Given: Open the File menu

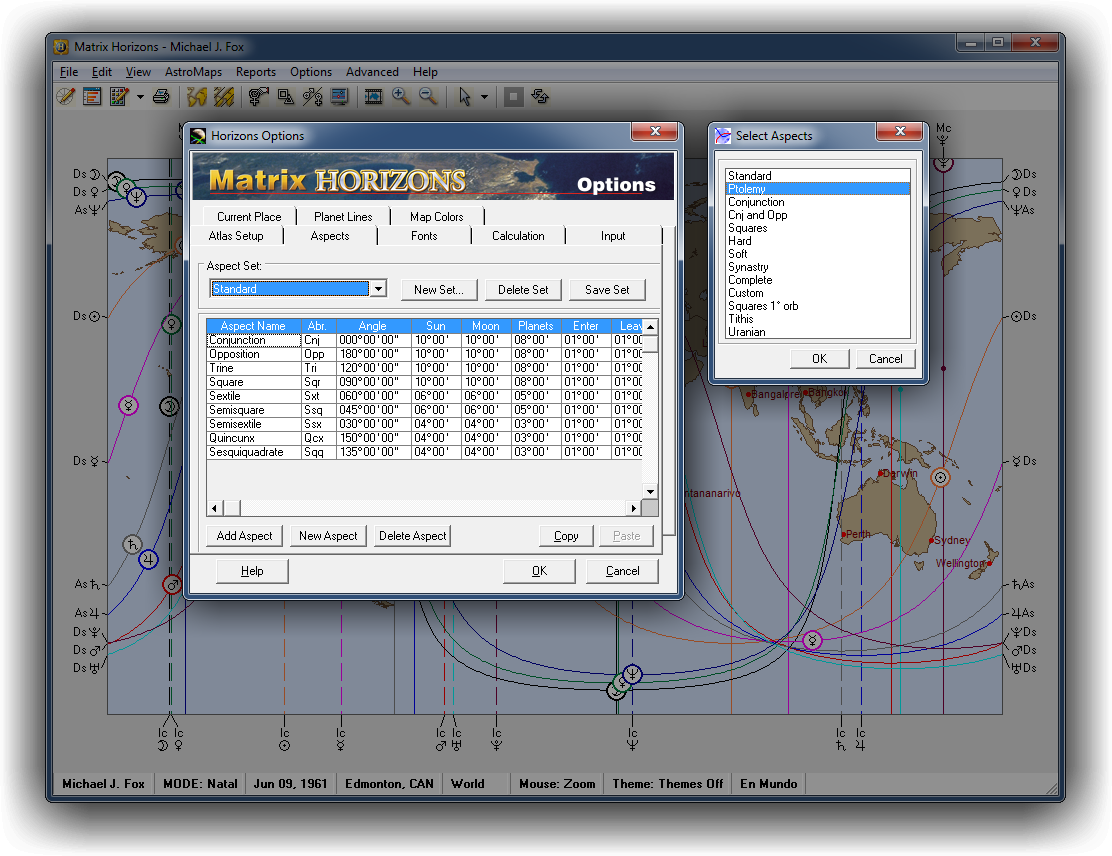Looking at the screenshot, I should pyautogui.click(x=69, y=72).
